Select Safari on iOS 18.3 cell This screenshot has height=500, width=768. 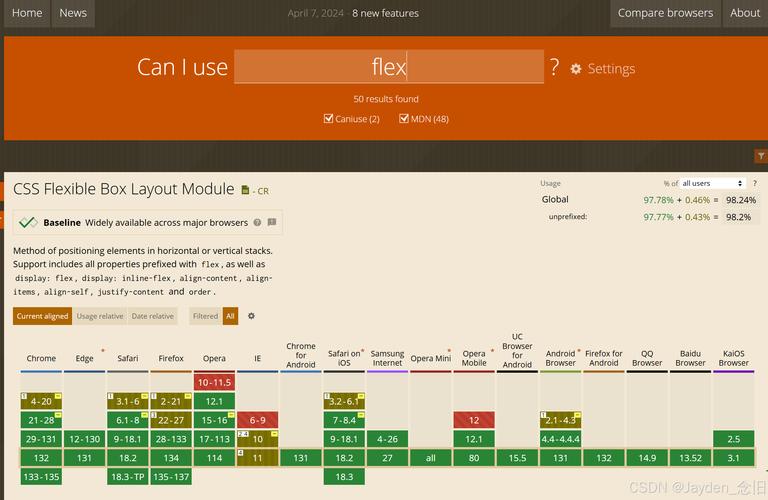344,476
